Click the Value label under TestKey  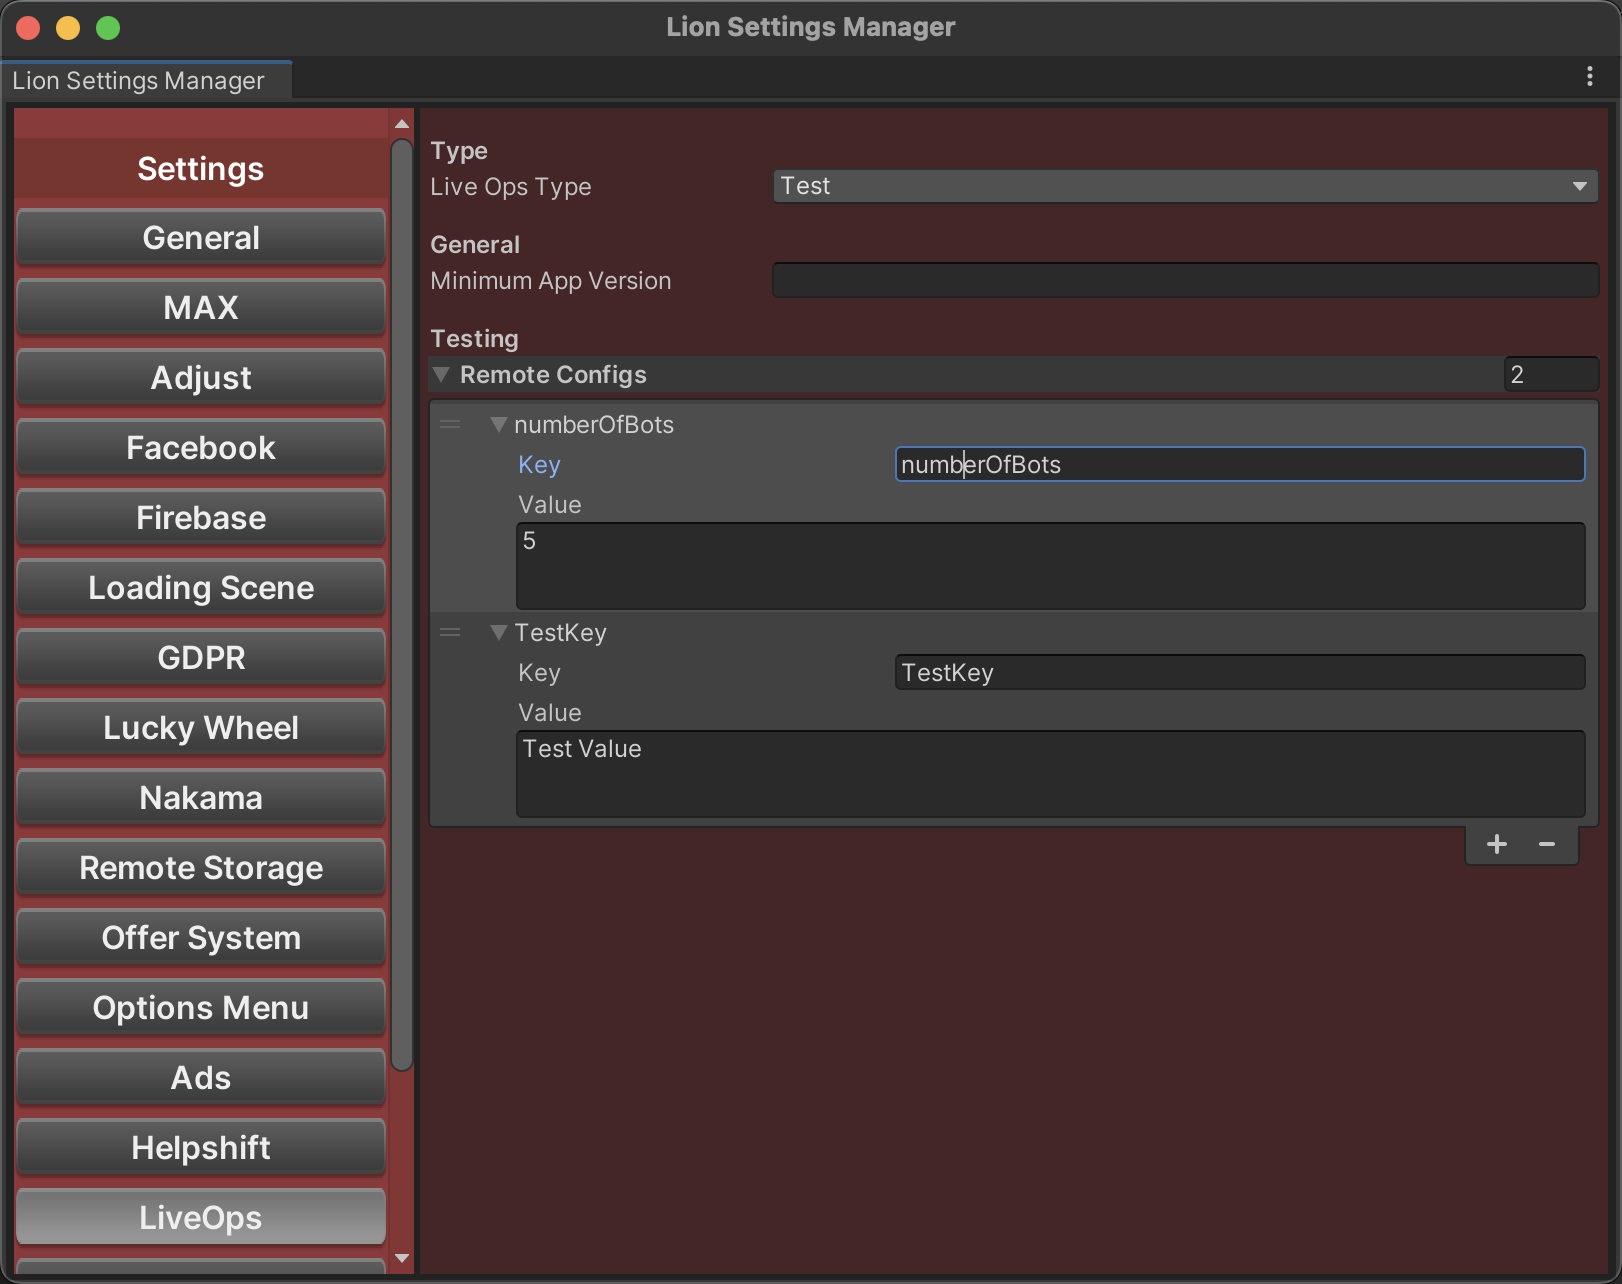[x=549, y=713]
